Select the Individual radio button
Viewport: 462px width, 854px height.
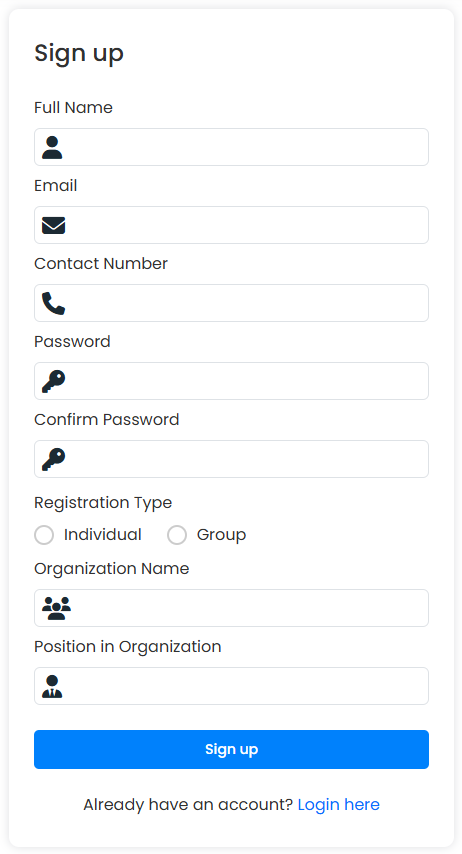pos(44,535)
